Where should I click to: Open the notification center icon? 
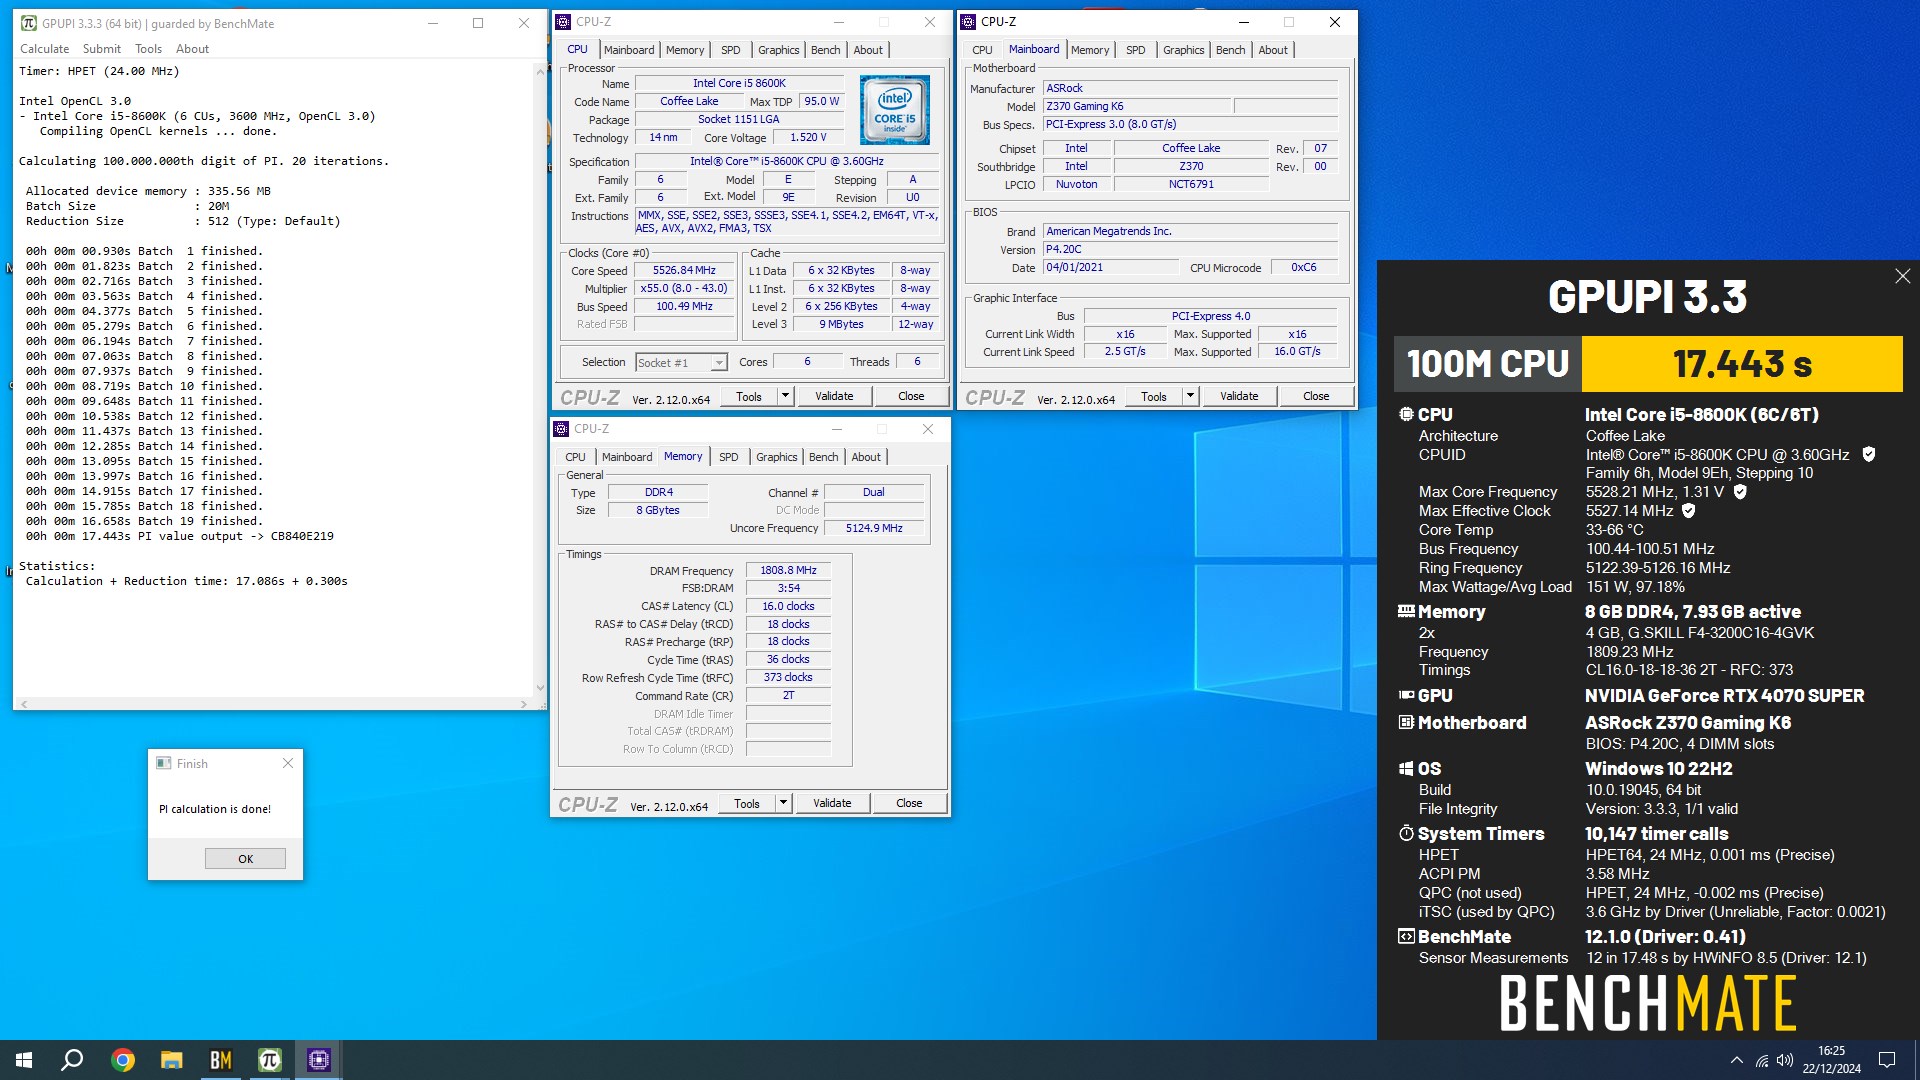click(1887, 1060)
